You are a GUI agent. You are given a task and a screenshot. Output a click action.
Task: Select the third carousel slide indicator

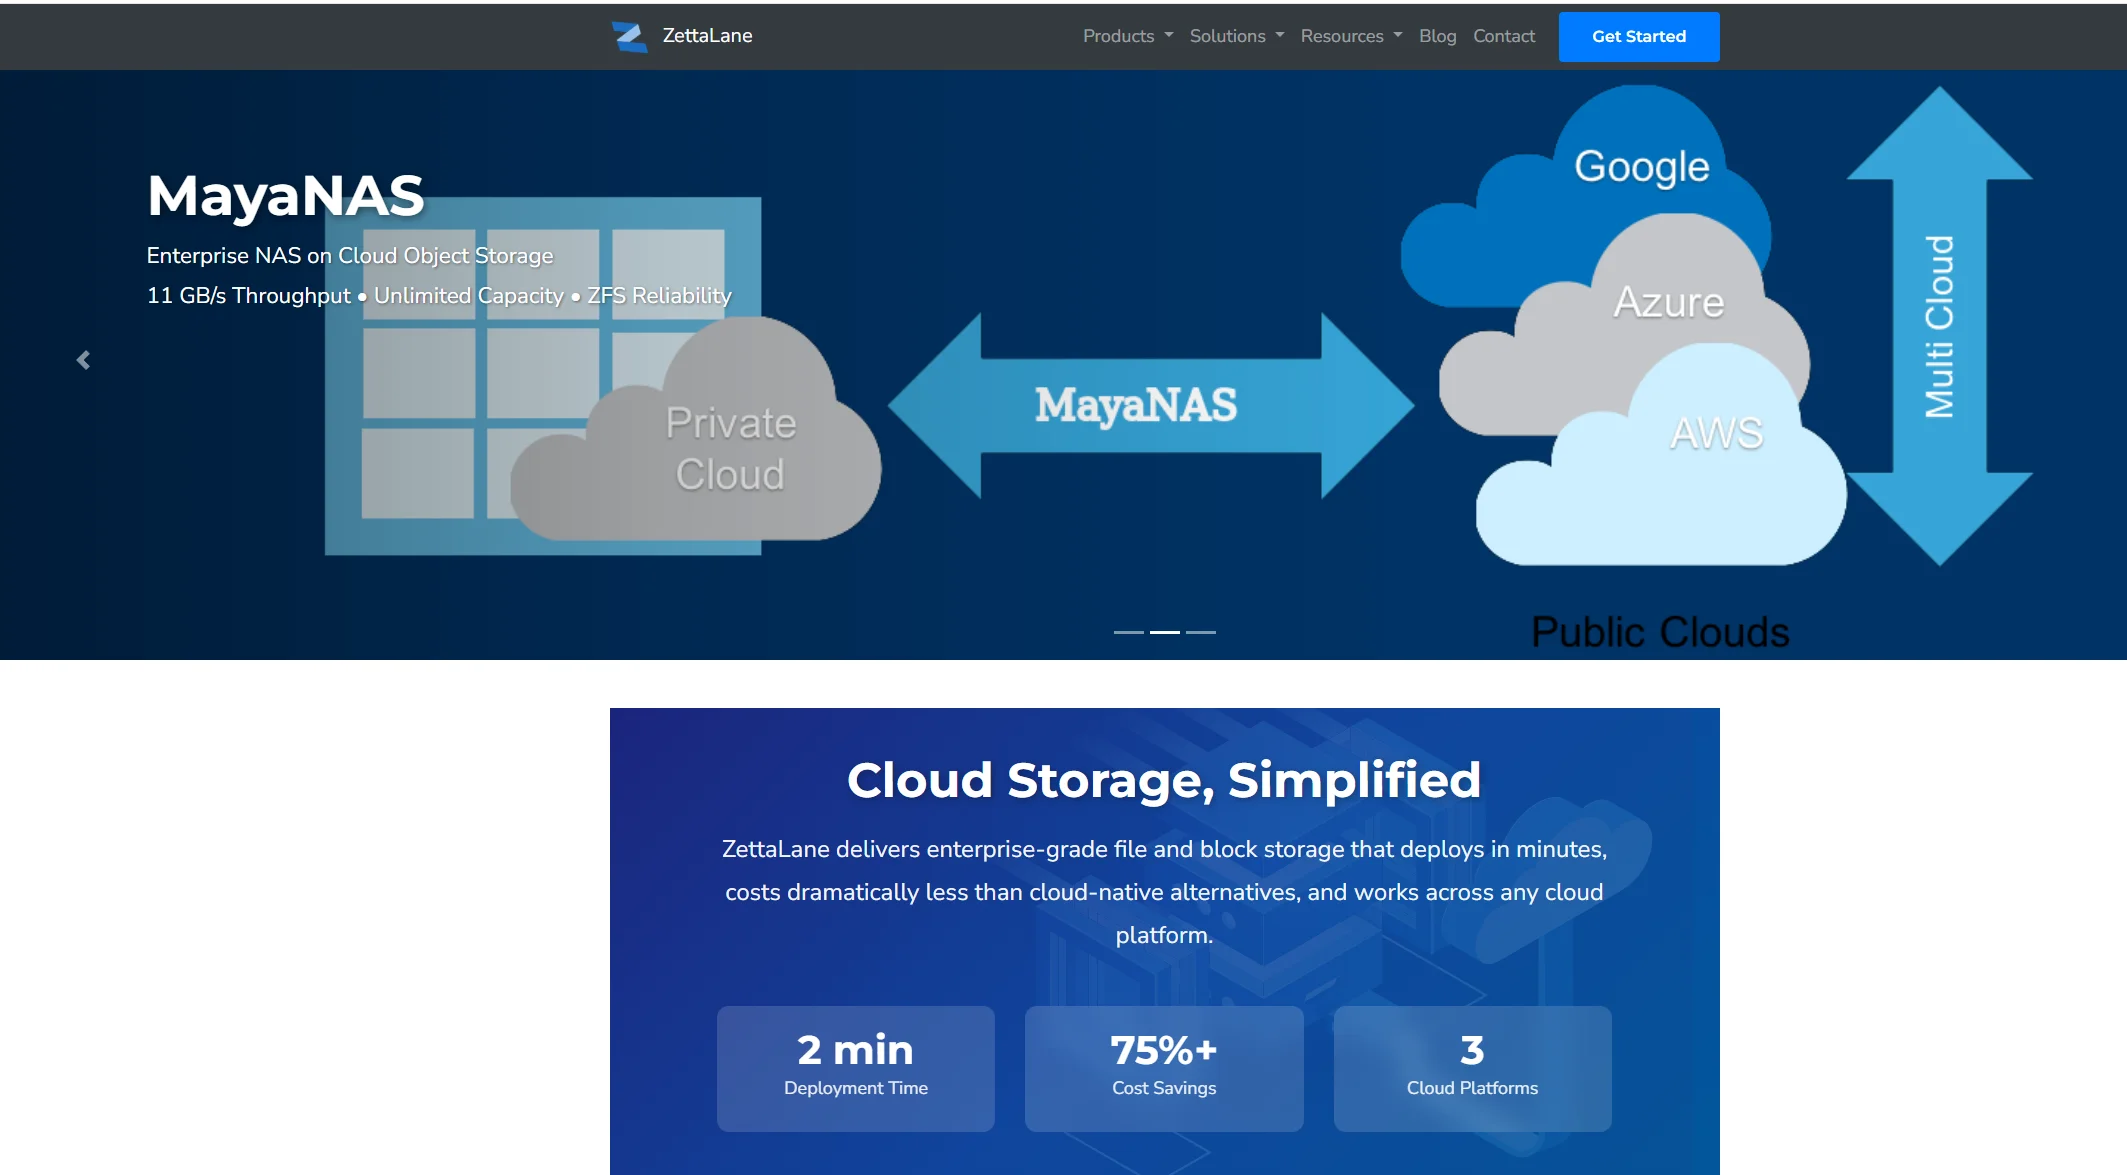coord(1200,632)
